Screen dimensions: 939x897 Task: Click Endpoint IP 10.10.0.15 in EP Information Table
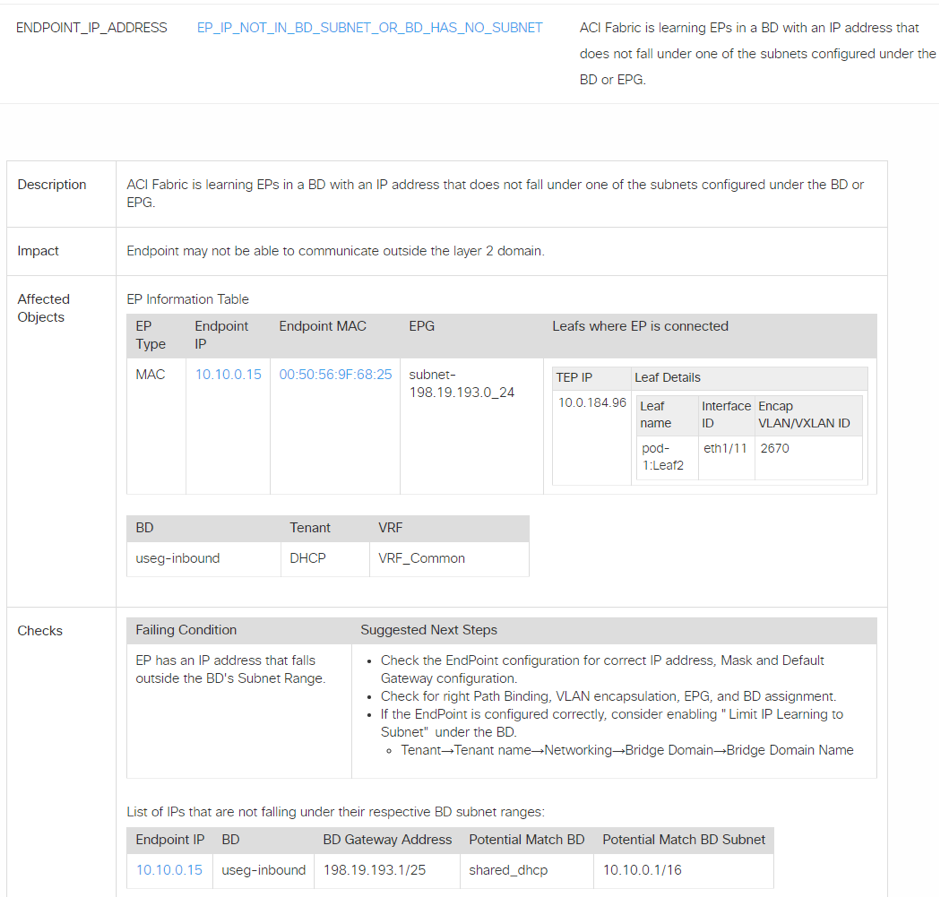click(228, 374)
